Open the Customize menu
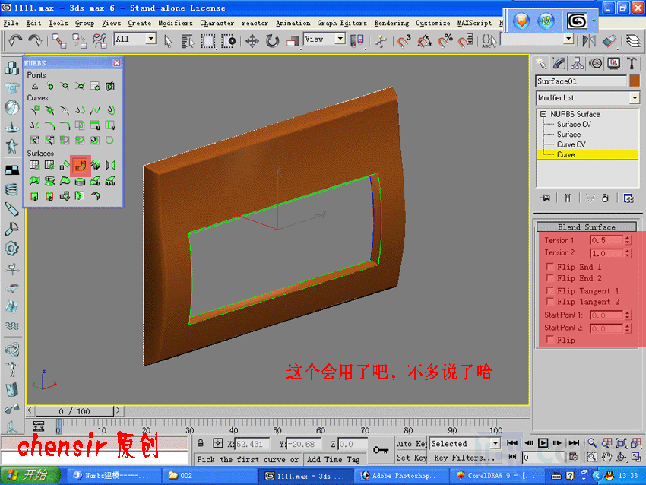This screenshot has width=646, height=485. tap(433, 23)
